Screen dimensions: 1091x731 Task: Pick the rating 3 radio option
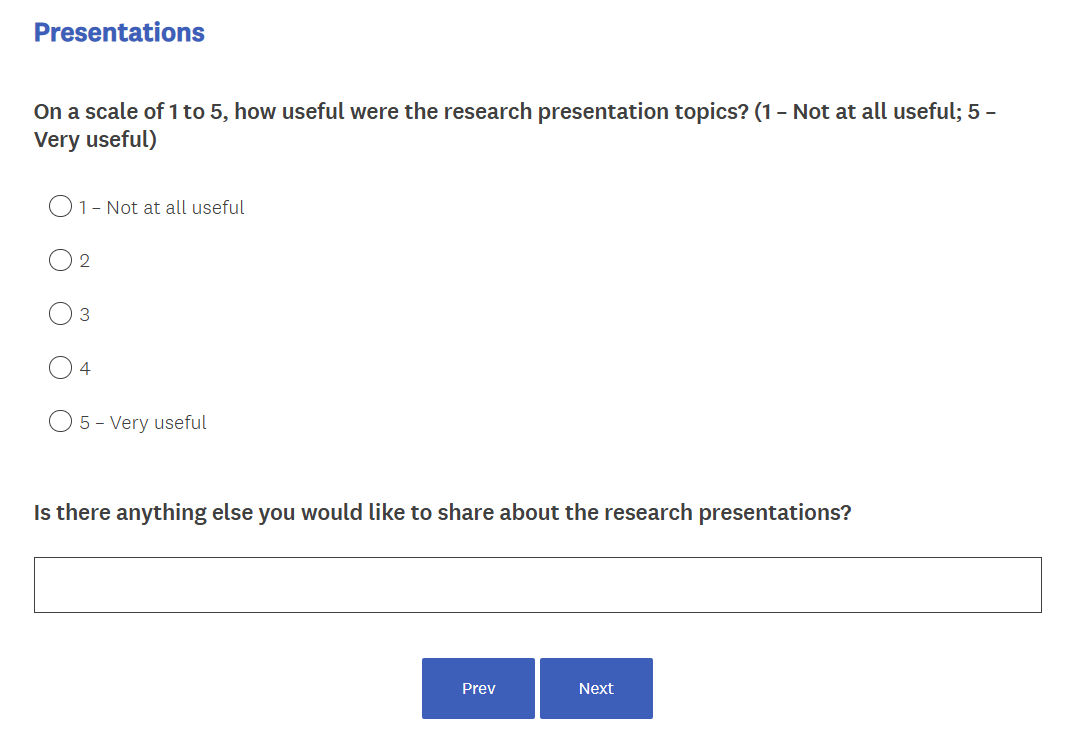[x=60, y=314]
